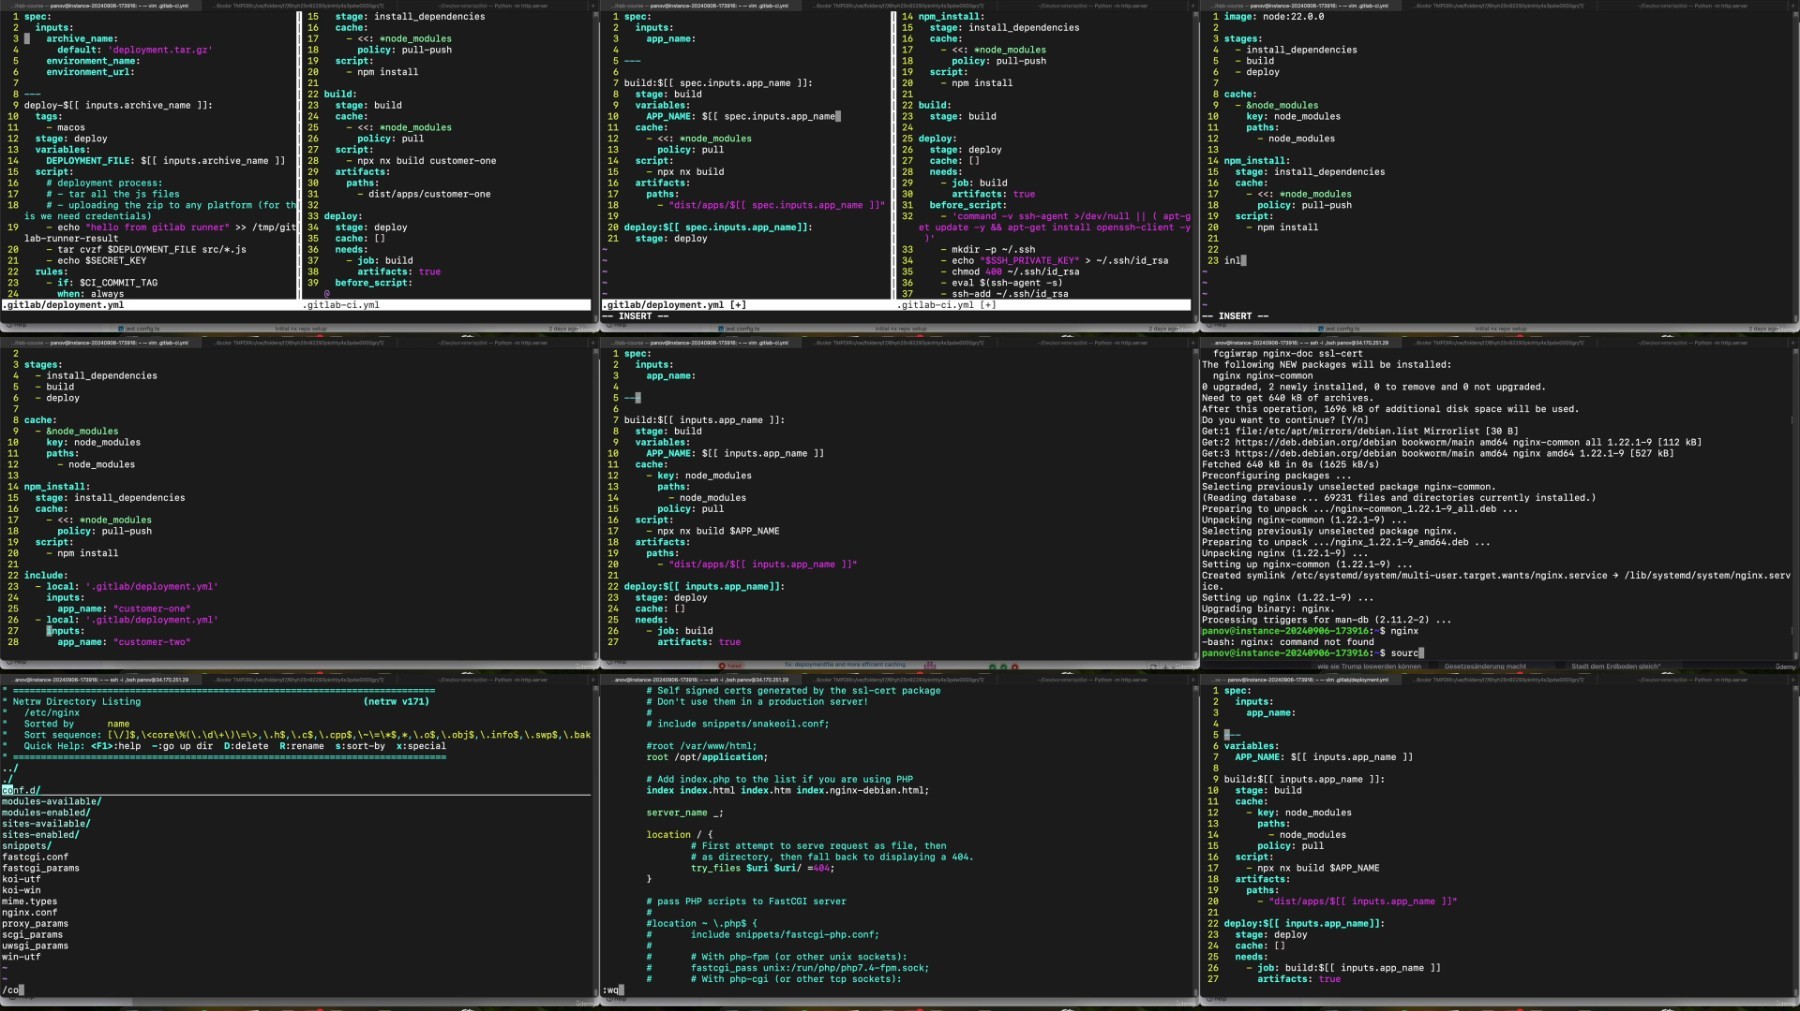Click the 'include snippets/fastcgi-php.conf;' line
This screenshot has width=1800, height=1011.
pos(785,934)
